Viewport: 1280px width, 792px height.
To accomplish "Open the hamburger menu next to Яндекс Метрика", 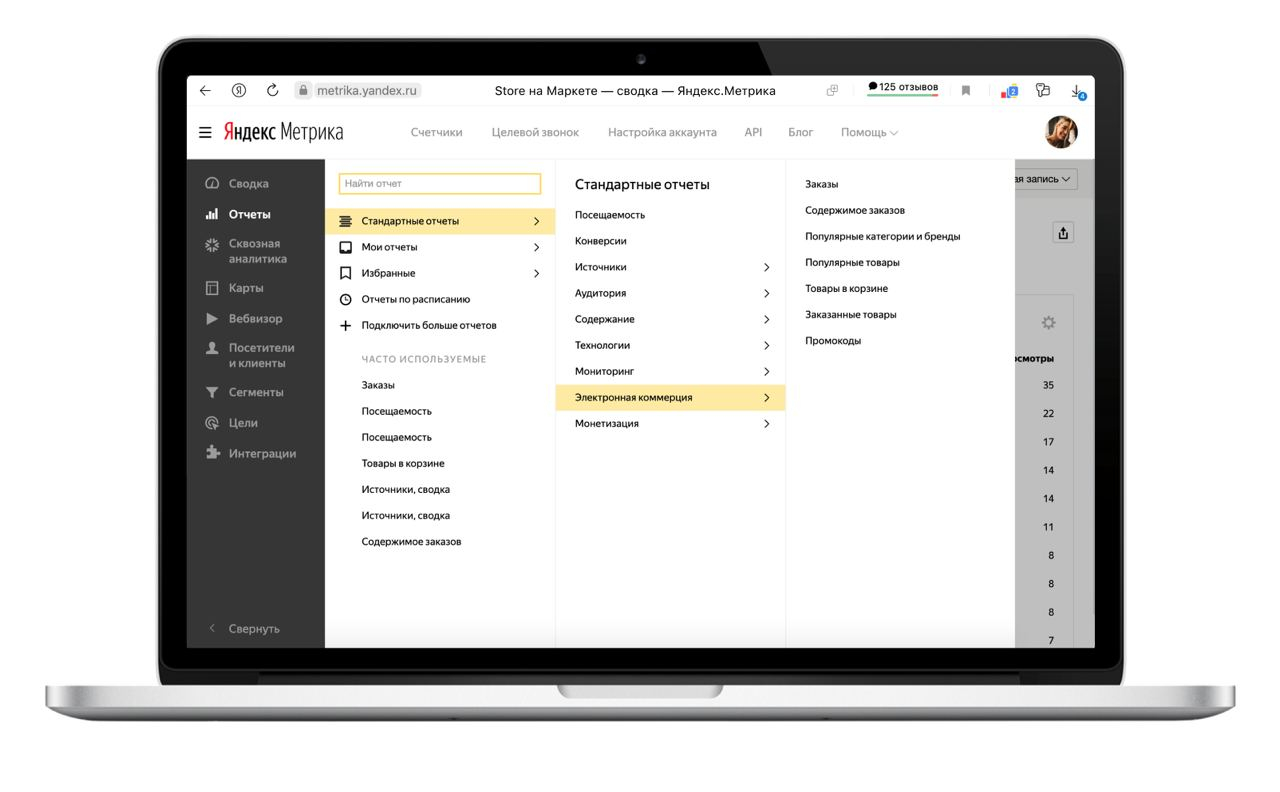I will [205, 132].
